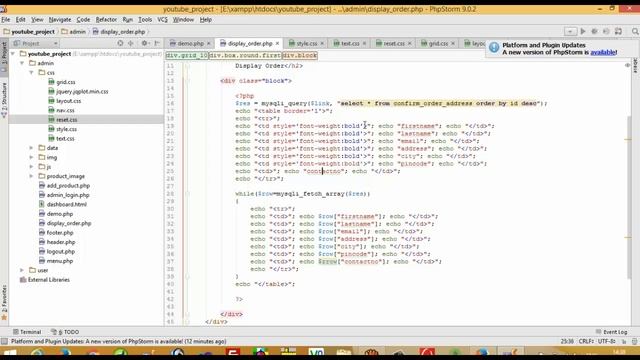640x360 pixels.
Task: Click the Hide Project panel icon
Action: click(x=157, y=43)
